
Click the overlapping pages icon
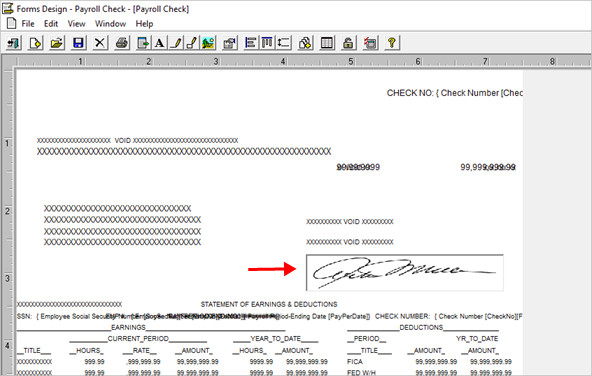(305, 43)
